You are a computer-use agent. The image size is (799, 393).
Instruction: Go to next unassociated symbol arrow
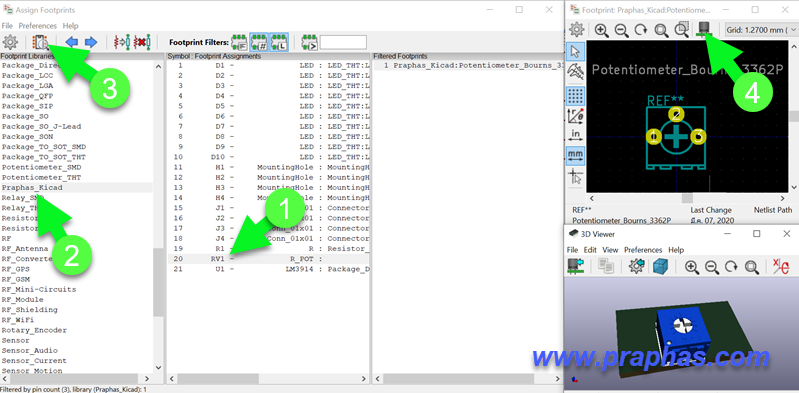91,42
